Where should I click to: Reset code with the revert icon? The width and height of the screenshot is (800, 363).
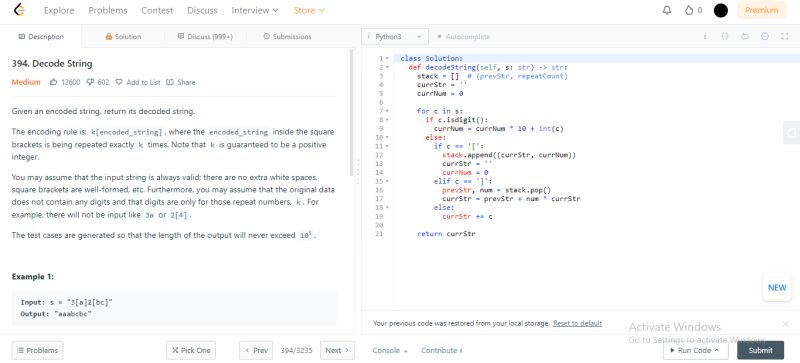tap(744, 37)
